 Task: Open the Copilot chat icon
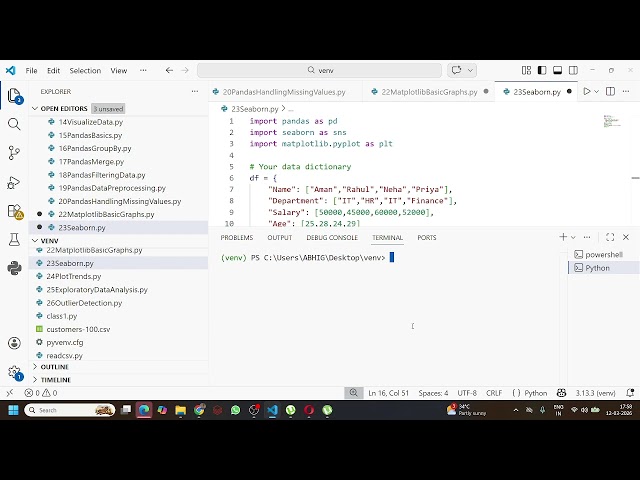tap(456, 70)
